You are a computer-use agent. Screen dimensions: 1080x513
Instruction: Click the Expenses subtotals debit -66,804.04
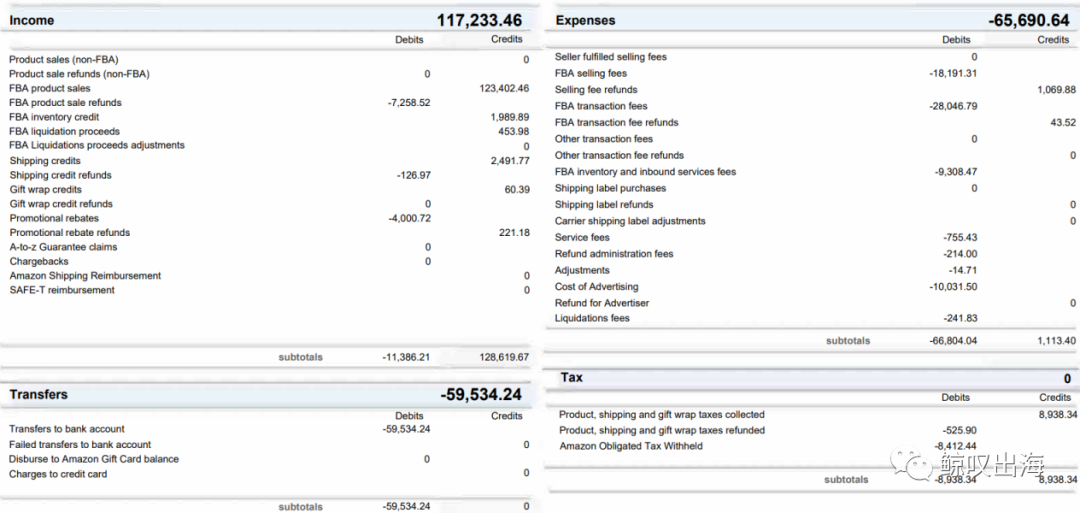(953, 341)
